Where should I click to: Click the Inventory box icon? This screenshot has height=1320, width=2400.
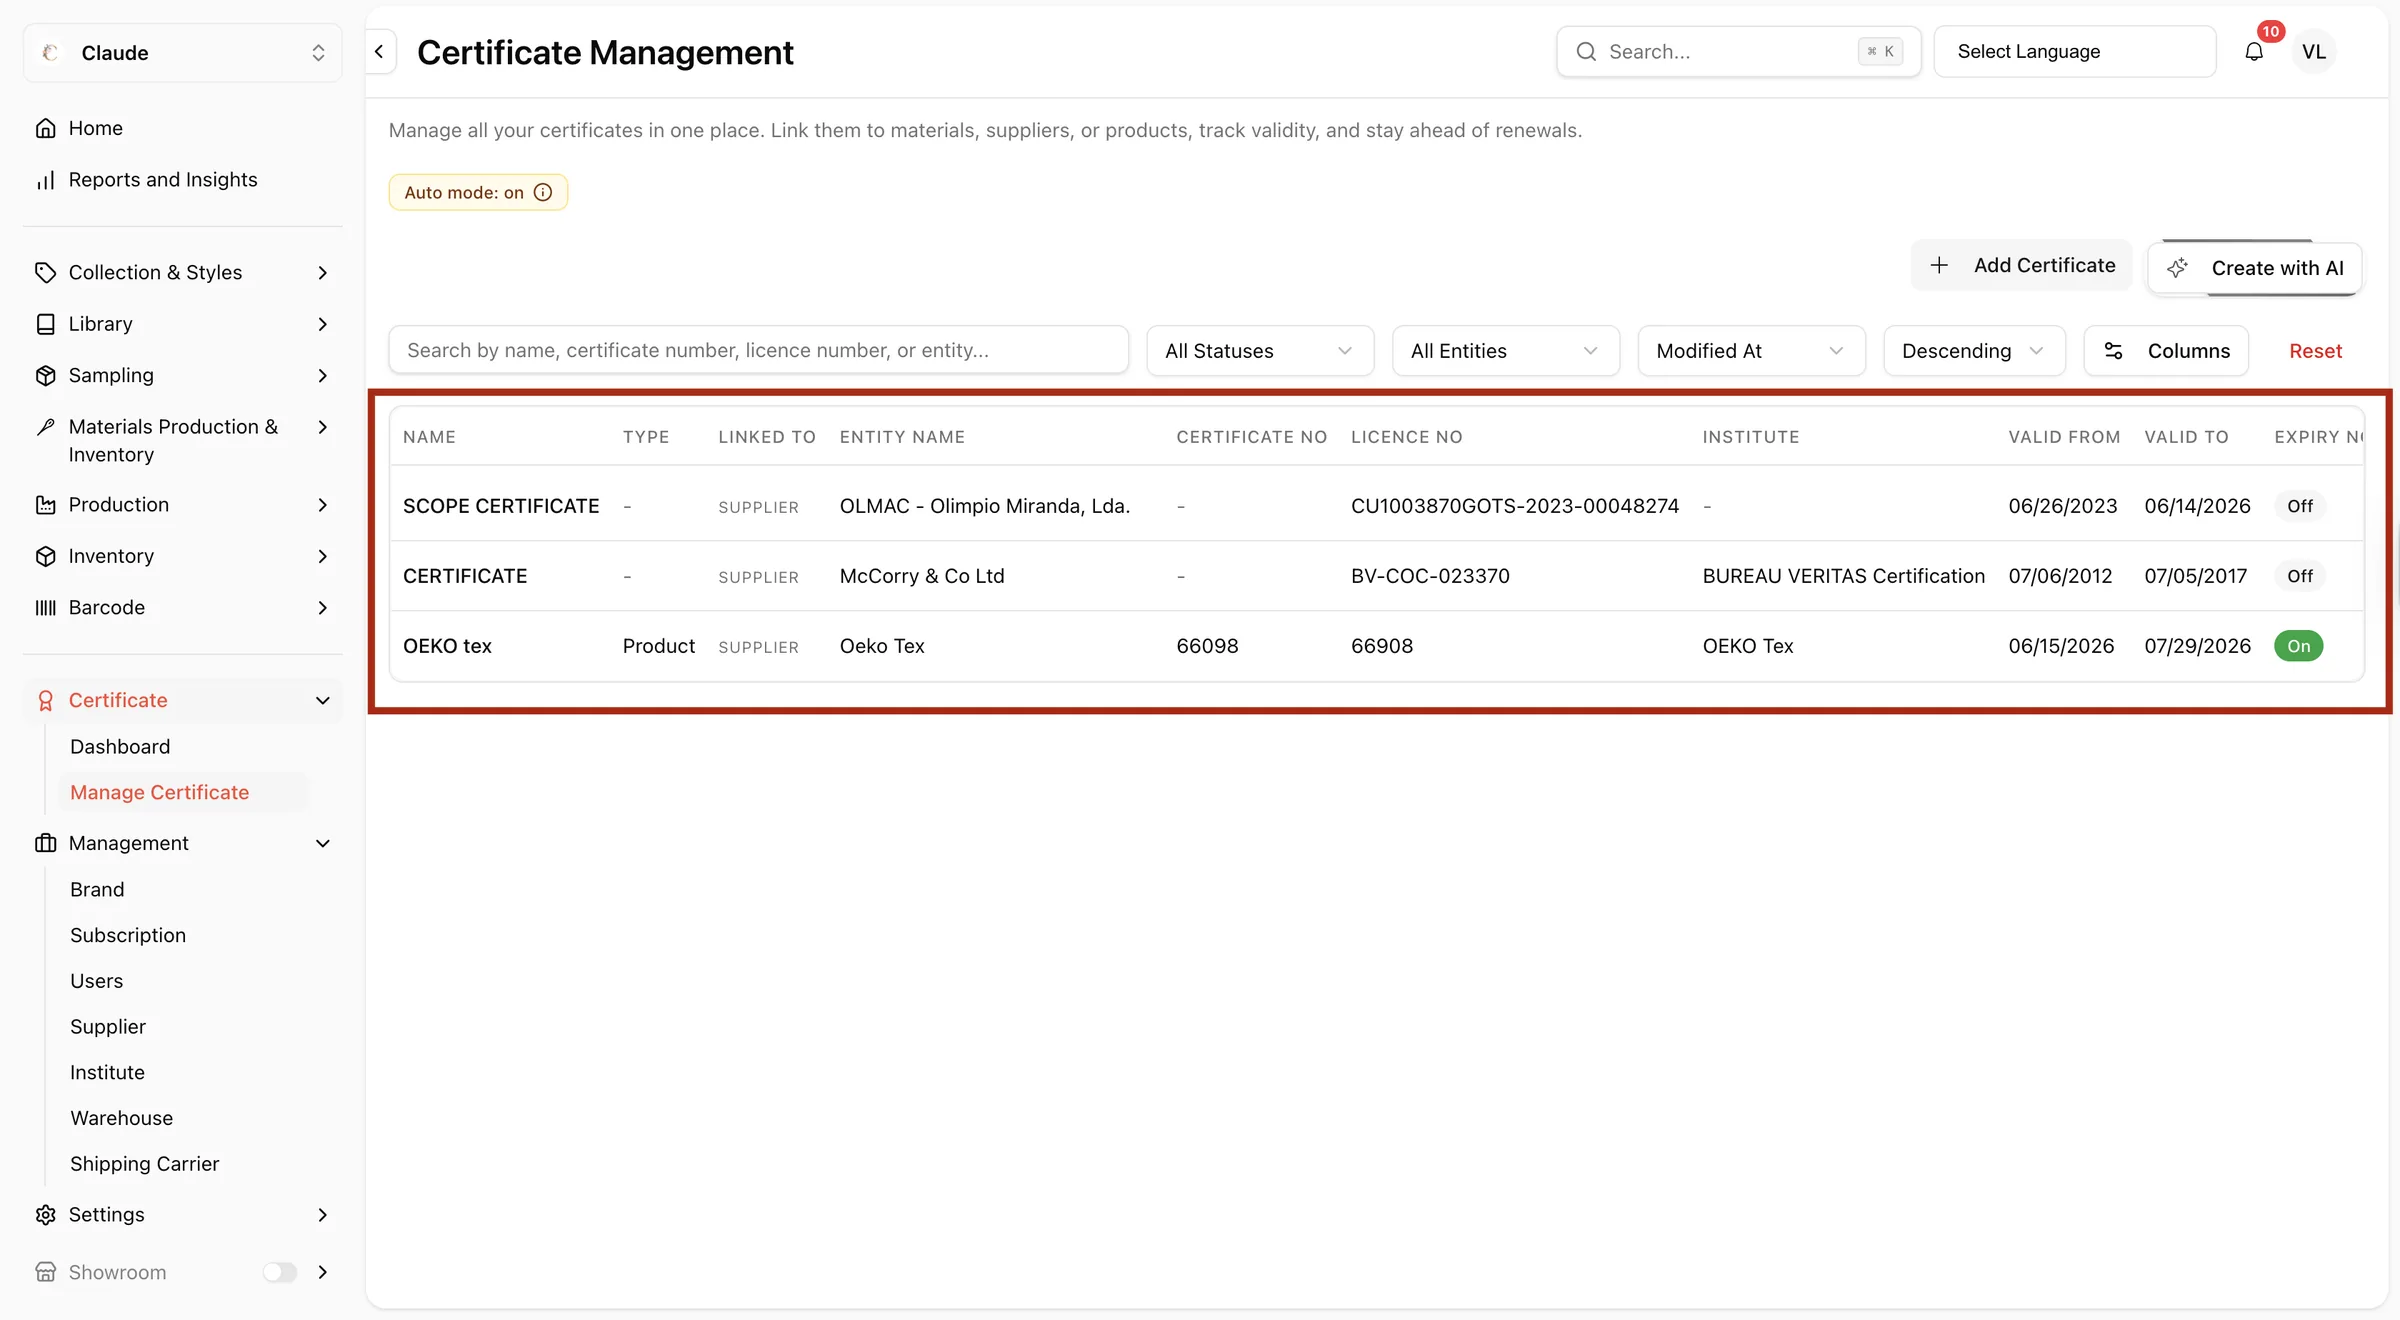tap(45, 556)
